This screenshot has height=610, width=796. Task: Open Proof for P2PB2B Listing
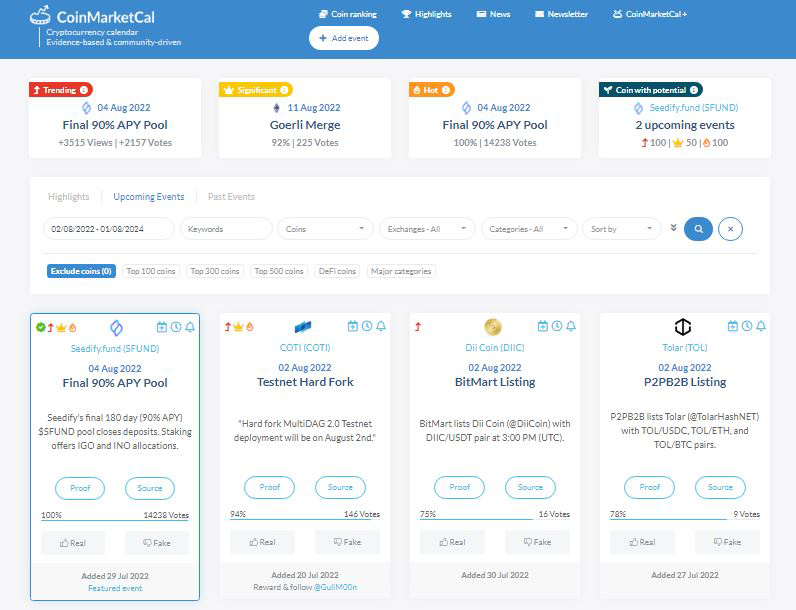point(649,487)
